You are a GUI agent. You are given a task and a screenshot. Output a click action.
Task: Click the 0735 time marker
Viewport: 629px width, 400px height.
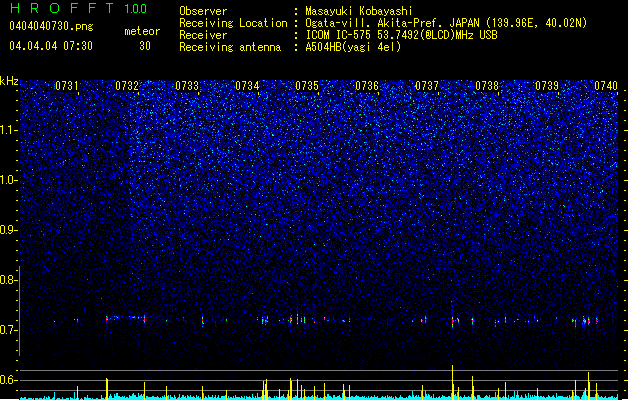(x=307, y=86)
